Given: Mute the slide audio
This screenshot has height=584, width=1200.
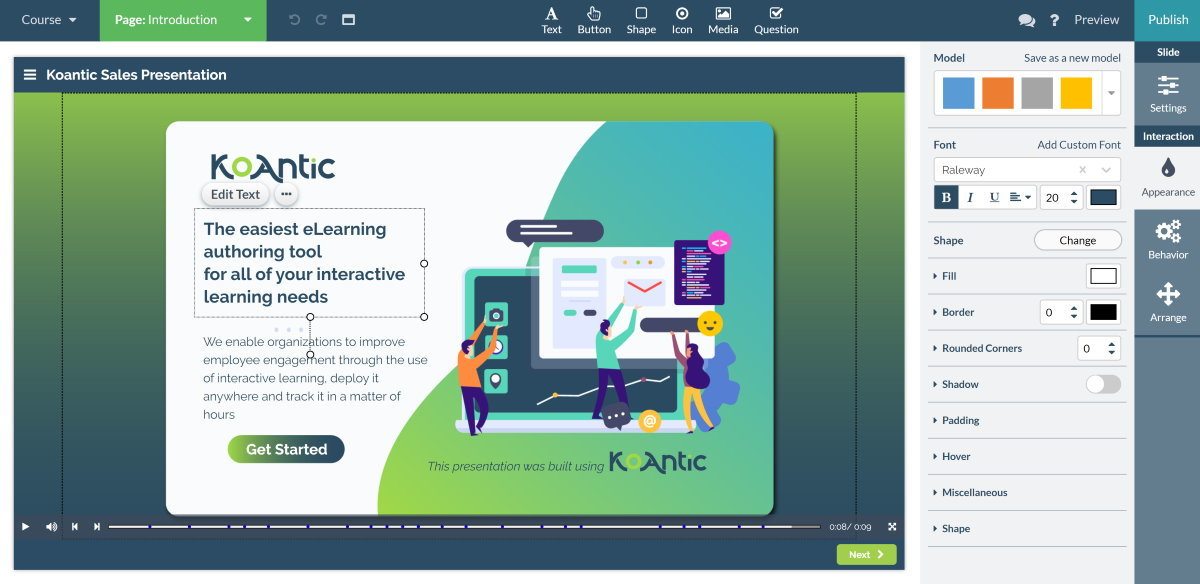Looking at the screenshot, I should 51,527.
